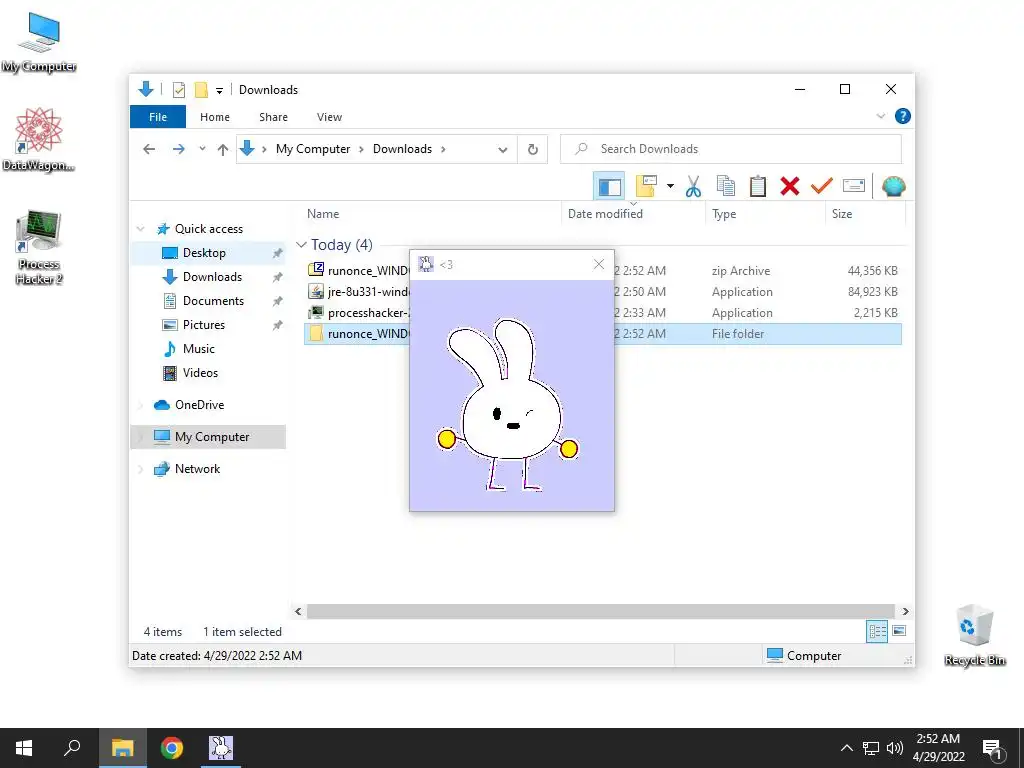Select OneDrive in the navigation pane
The image size is (1024, 768).
(x=199, y=405)
